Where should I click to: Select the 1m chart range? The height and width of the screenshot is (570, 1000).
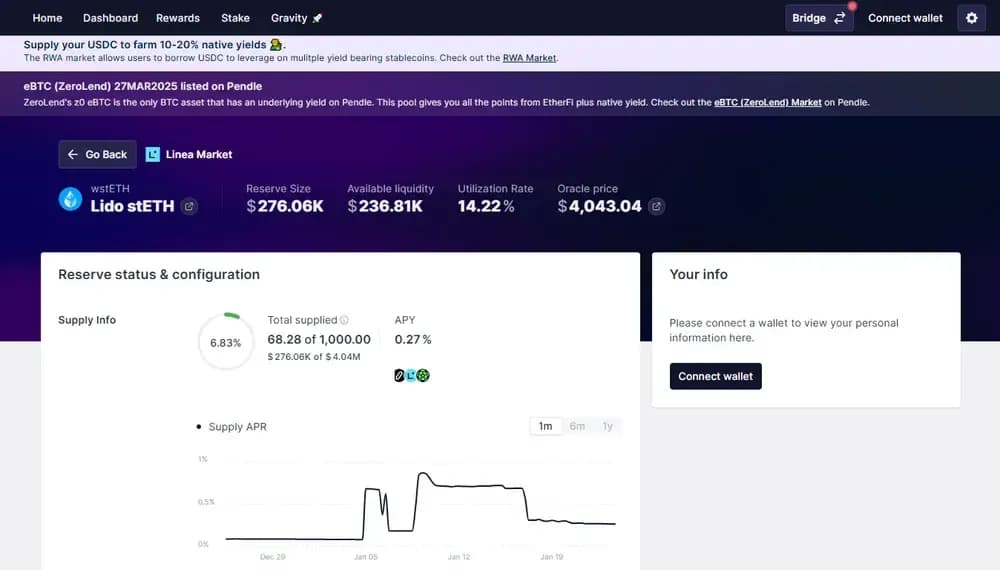pos(545,426)
